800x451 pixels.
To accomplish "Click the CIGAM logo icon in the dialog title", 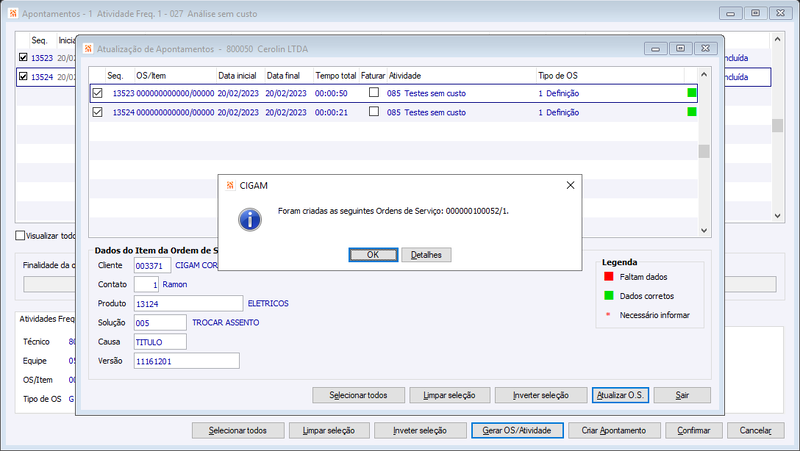I will [x=230, y=185].
